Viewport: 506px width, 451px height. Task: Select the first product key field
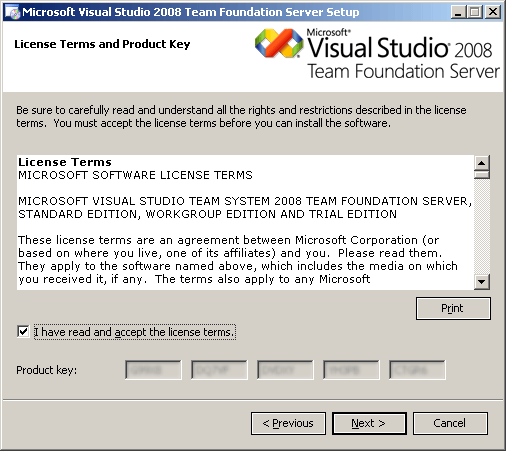[x=153, y=370]
